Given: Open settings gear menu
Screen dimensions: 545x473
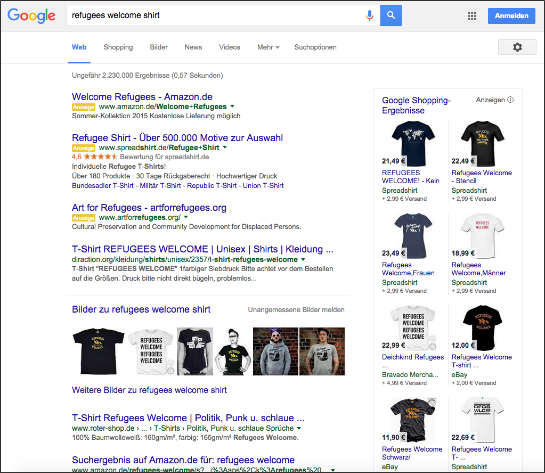Looking at the screenshot, I should click(517, 47).
